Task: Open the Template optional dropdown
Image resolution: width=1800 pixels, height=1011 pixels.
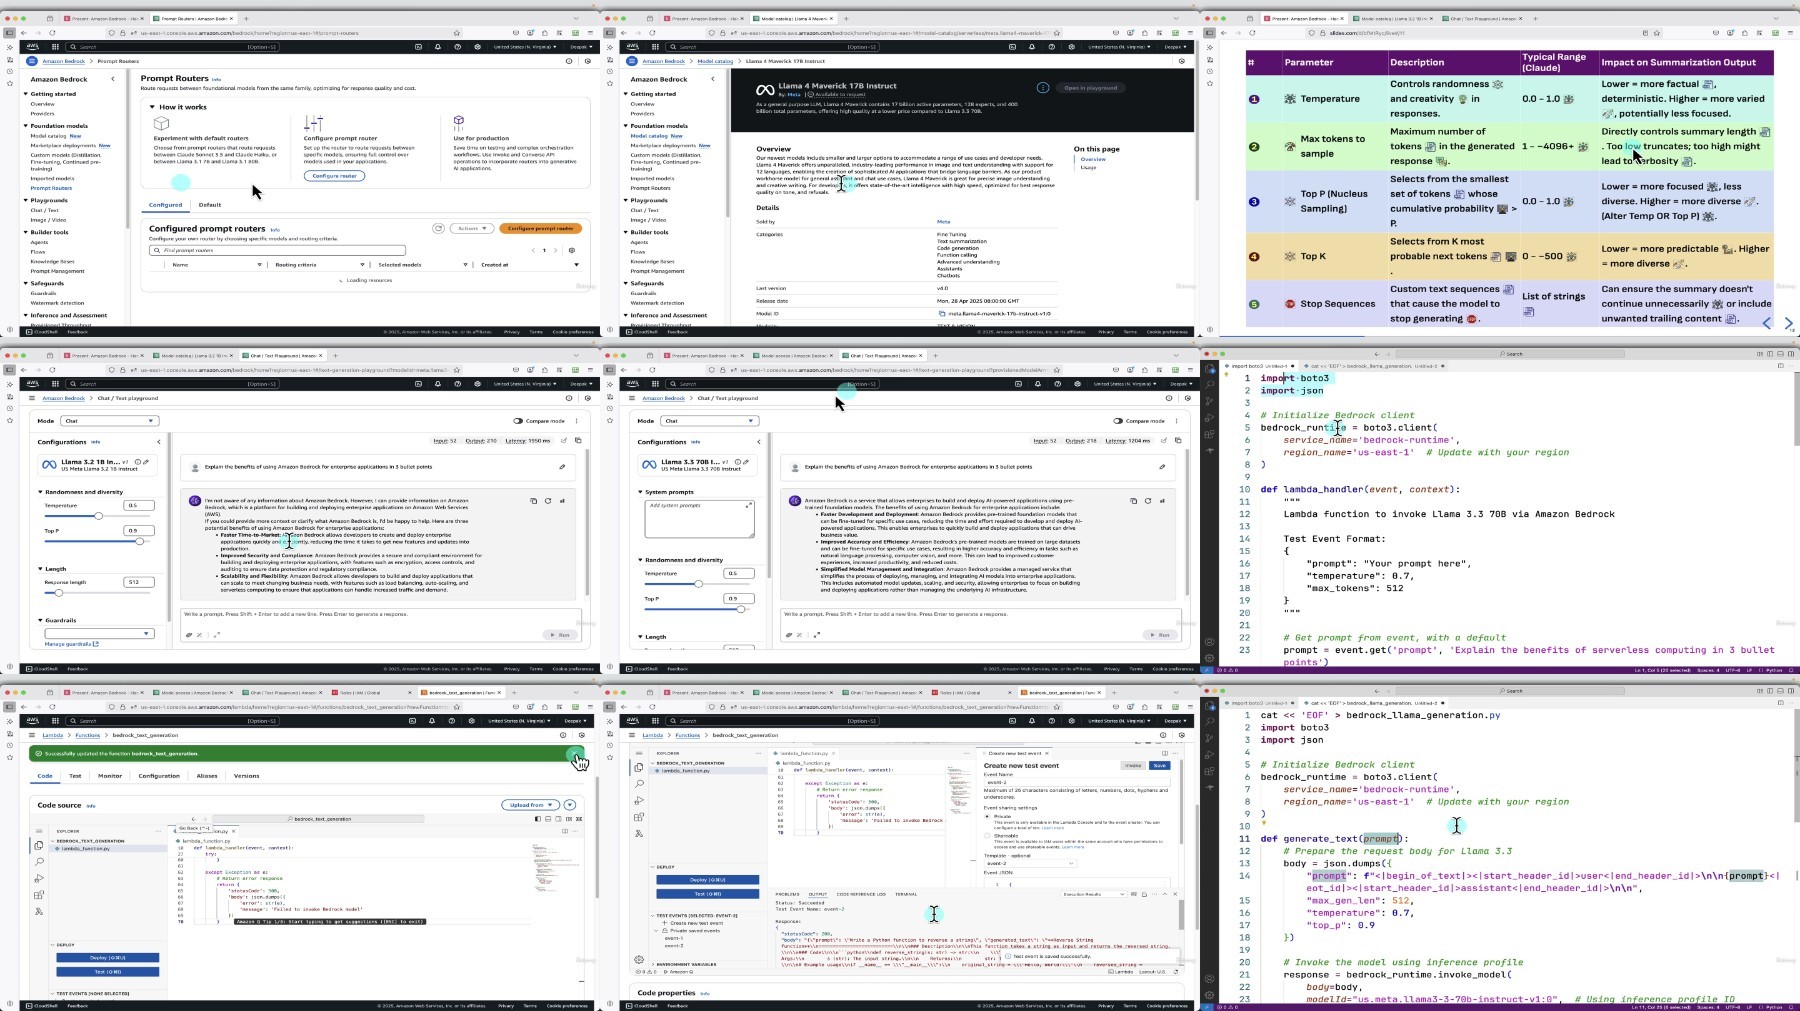Action: 1030,863
